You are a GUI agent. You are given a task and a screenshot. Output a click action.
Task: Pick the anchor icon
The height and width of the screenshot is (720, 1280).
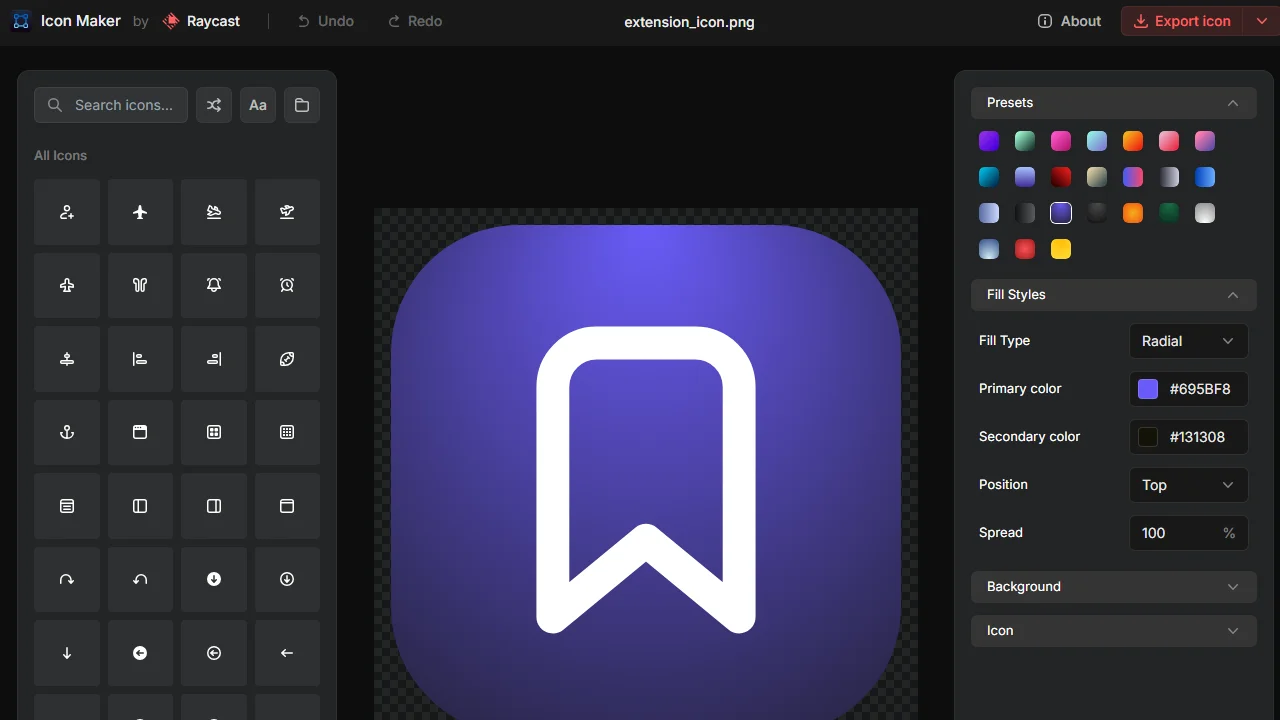(67, 432)
